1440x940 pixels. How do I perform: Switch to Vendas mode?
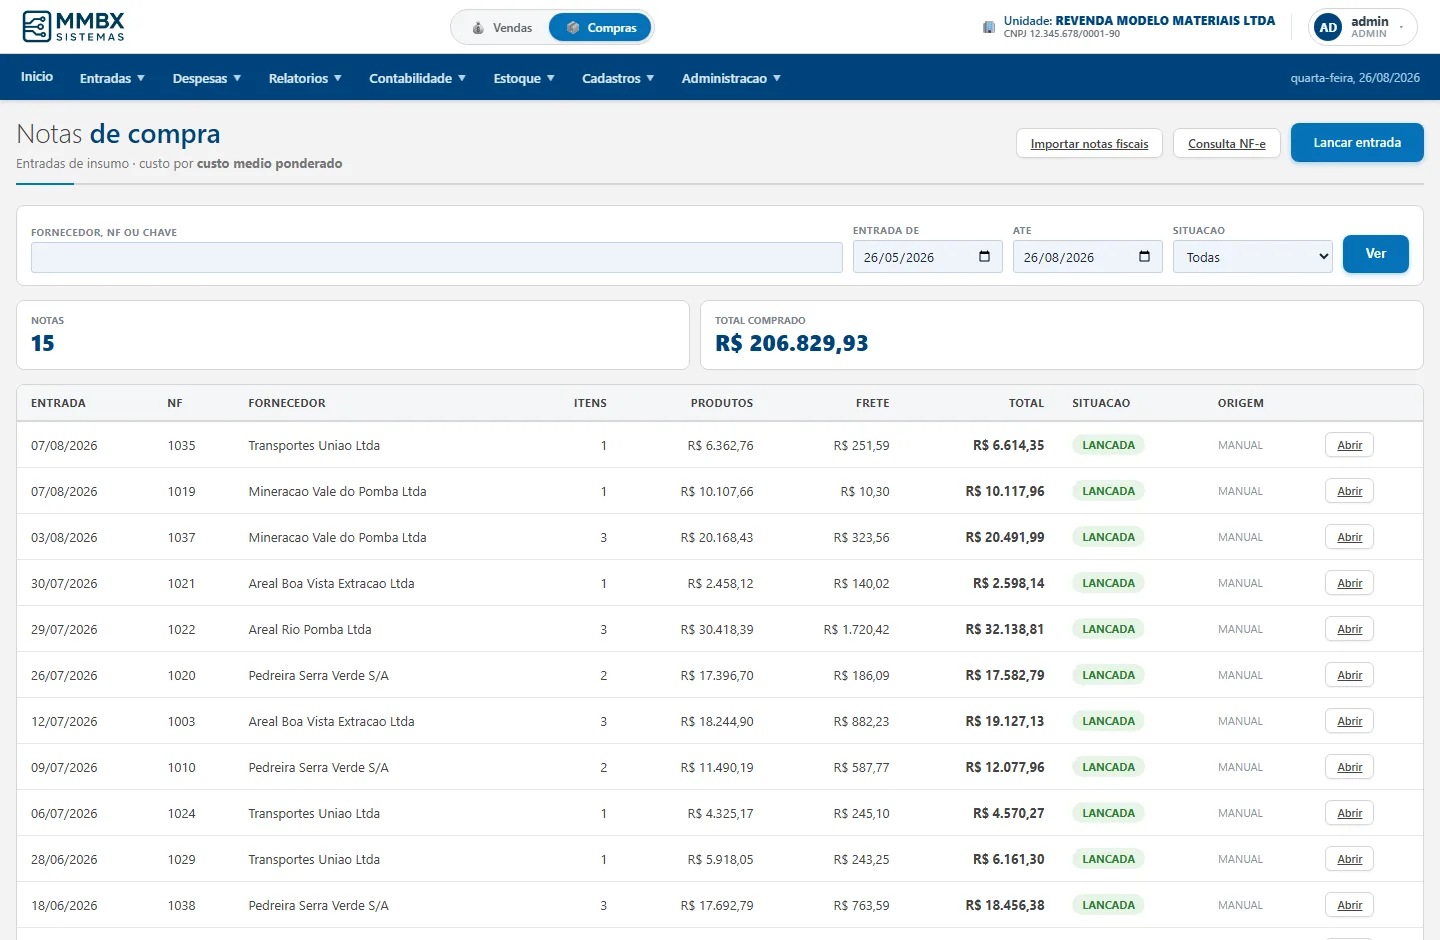pos(501,28)
